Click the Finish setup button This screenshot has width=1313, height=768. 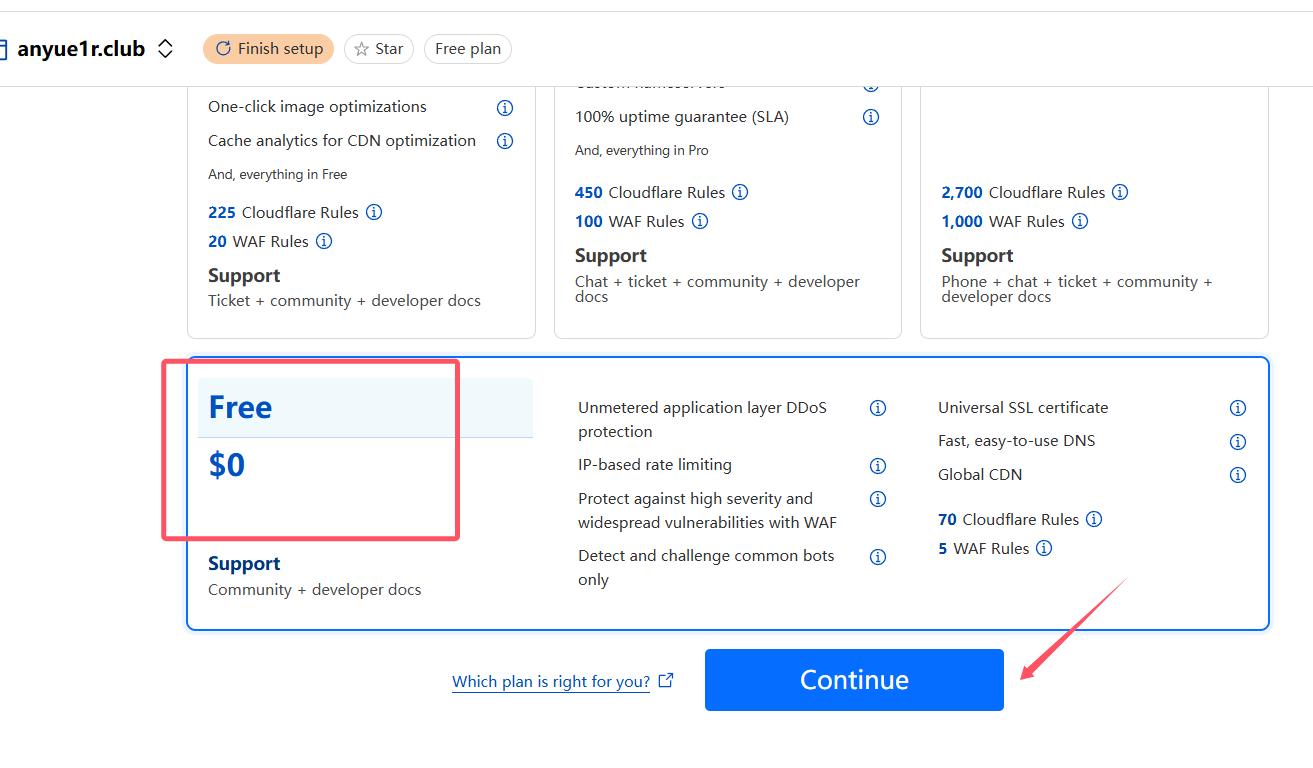coord(269,49)
